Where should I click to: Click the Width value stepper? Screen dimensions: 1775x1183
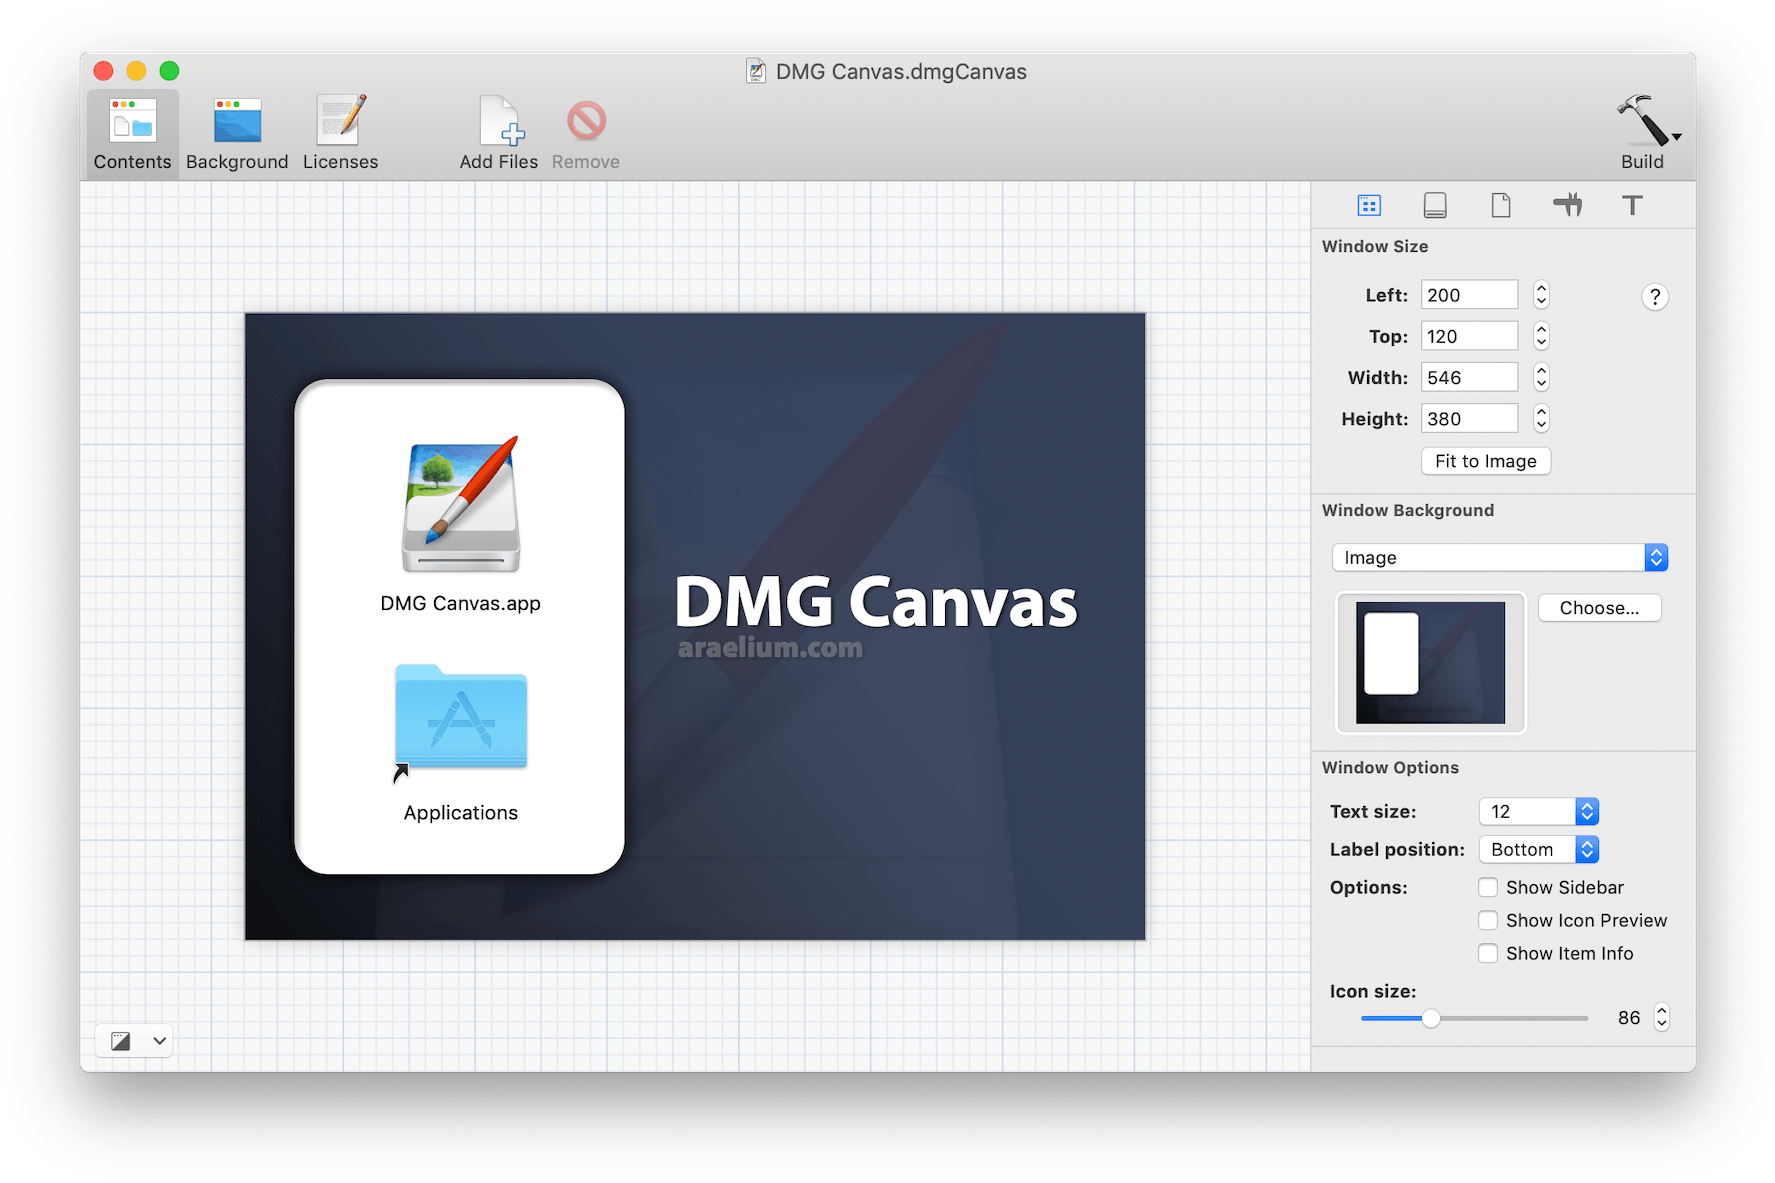(1541, 377)
